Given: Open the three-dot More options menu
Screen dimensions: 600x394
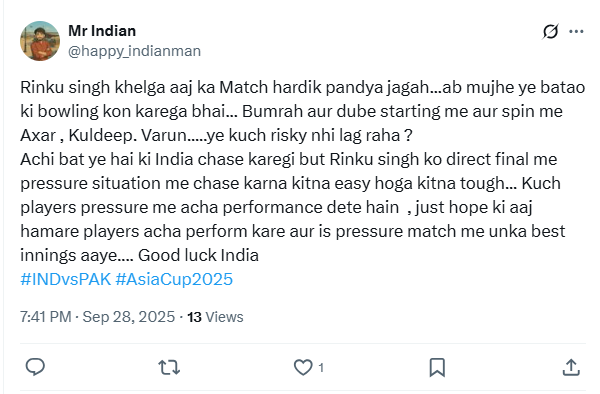Looking at the screenshot, I should click(576, 31).
